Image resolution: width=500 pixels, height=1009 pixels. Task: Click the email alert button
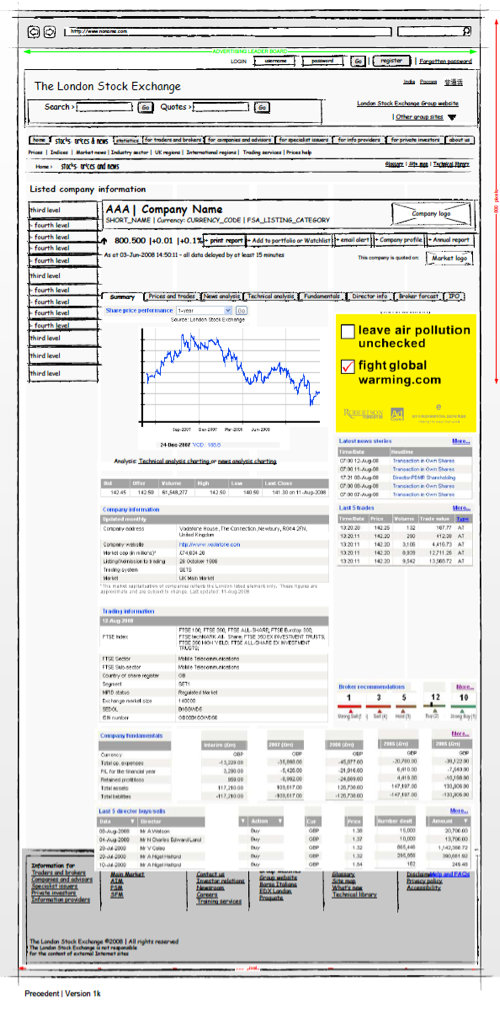coord(353,240)
